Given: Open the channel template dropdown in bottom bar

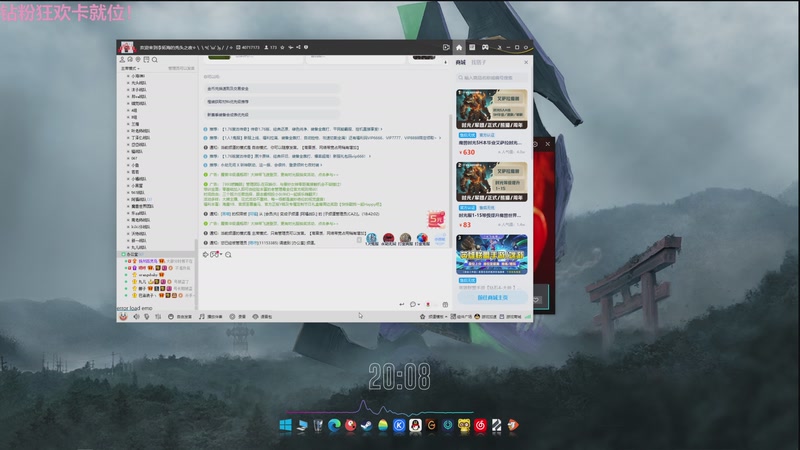Looking at the screenshot, I should [434, 317].
